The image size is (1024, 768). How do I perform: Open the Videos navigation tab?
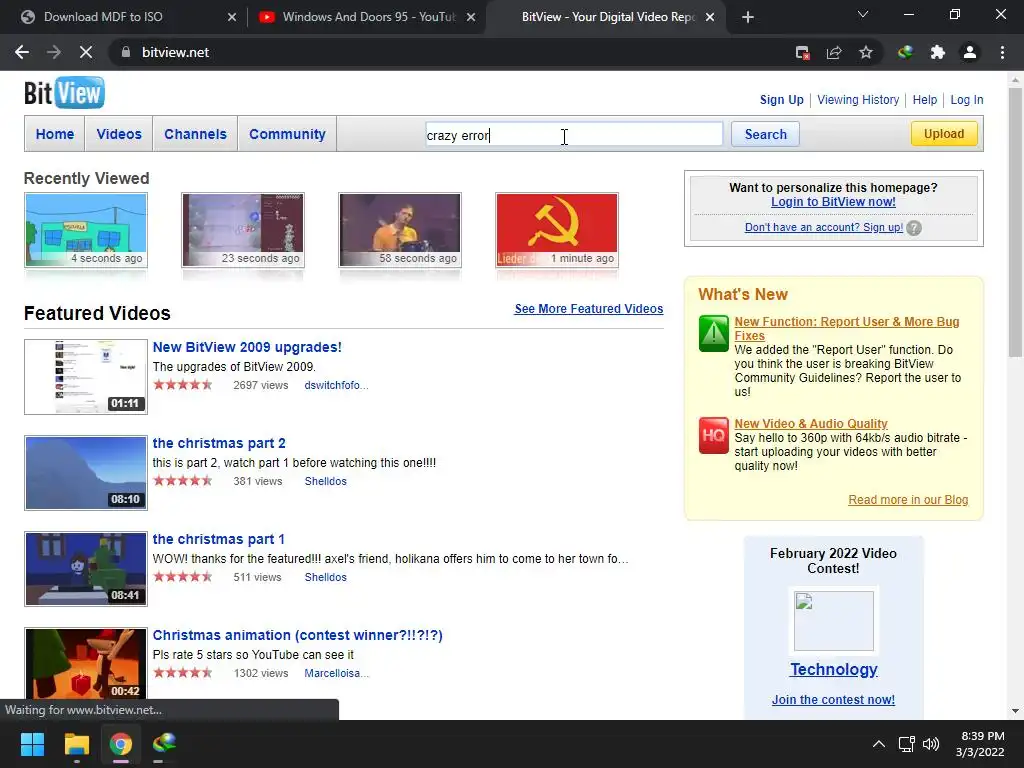coord(119,134)
